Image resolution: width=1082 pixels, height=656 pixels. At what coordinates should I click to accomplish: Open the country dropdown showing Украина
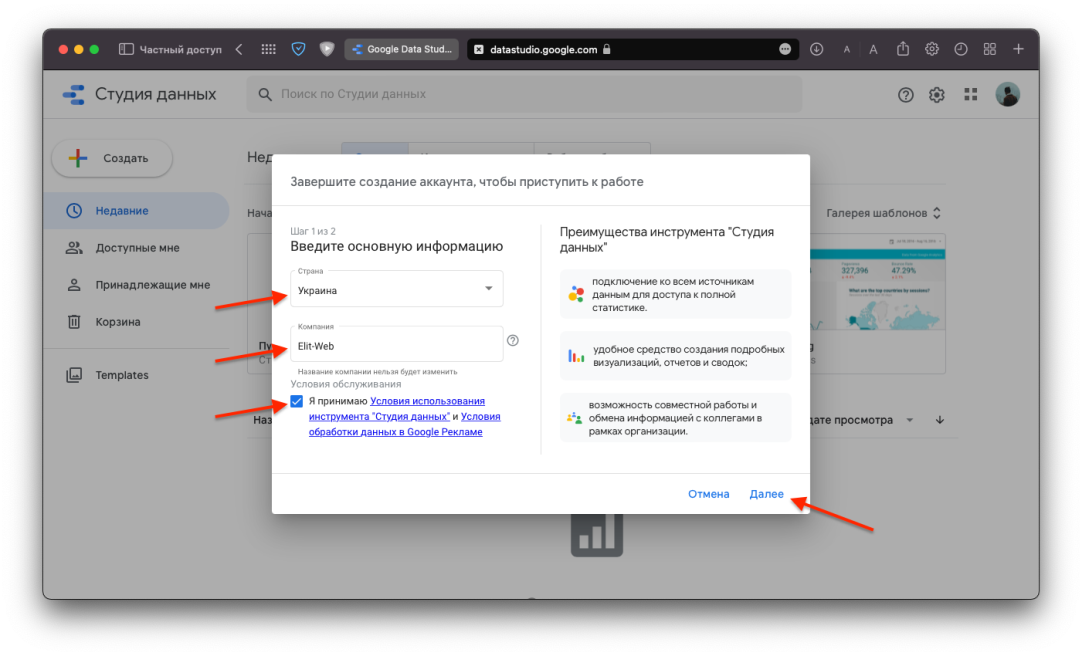pos(397,289)
